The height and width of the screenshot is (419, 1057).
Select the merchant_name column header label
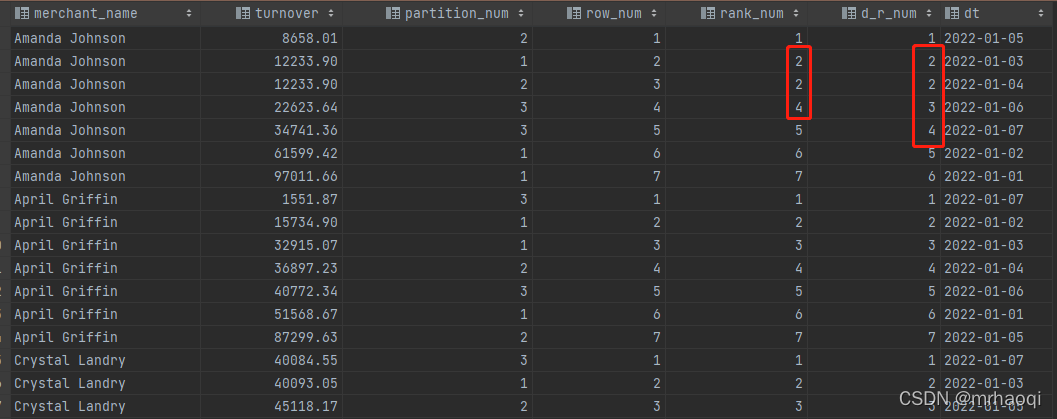point(86,13)
